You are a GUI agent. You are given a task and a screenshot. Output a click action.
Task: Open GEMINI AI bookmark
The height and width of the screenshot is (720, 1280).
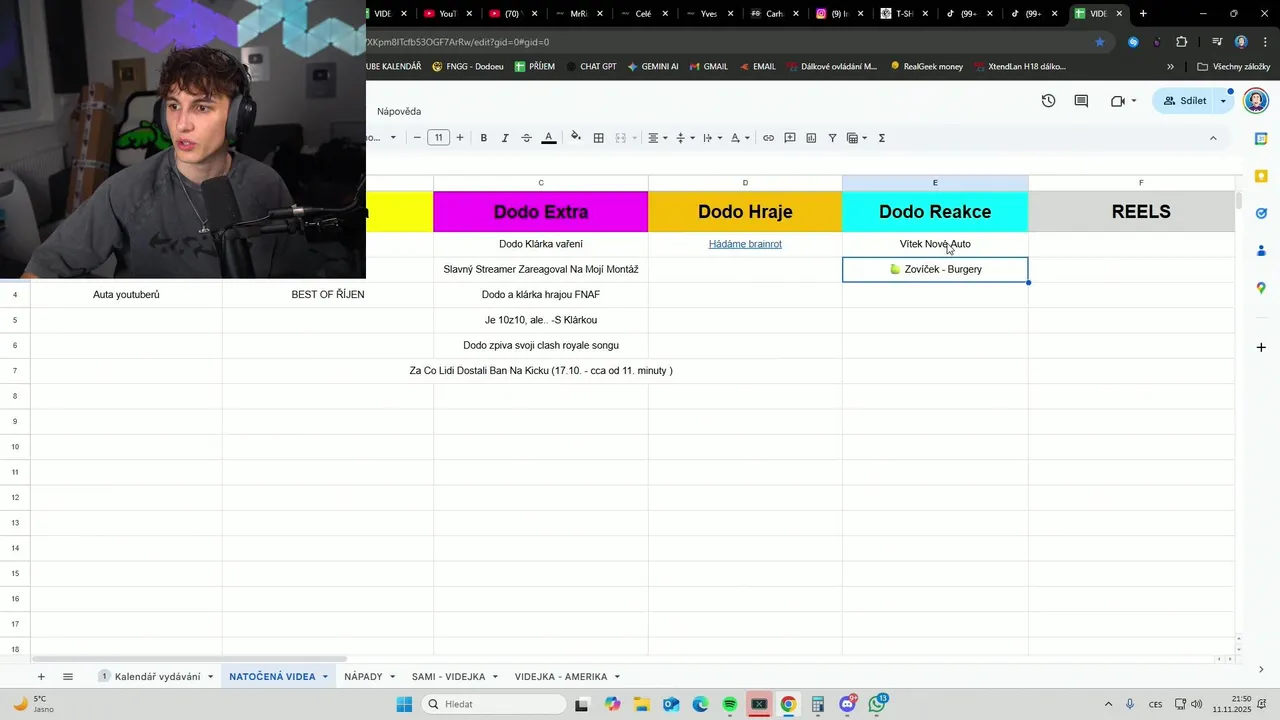click(653, 67)
